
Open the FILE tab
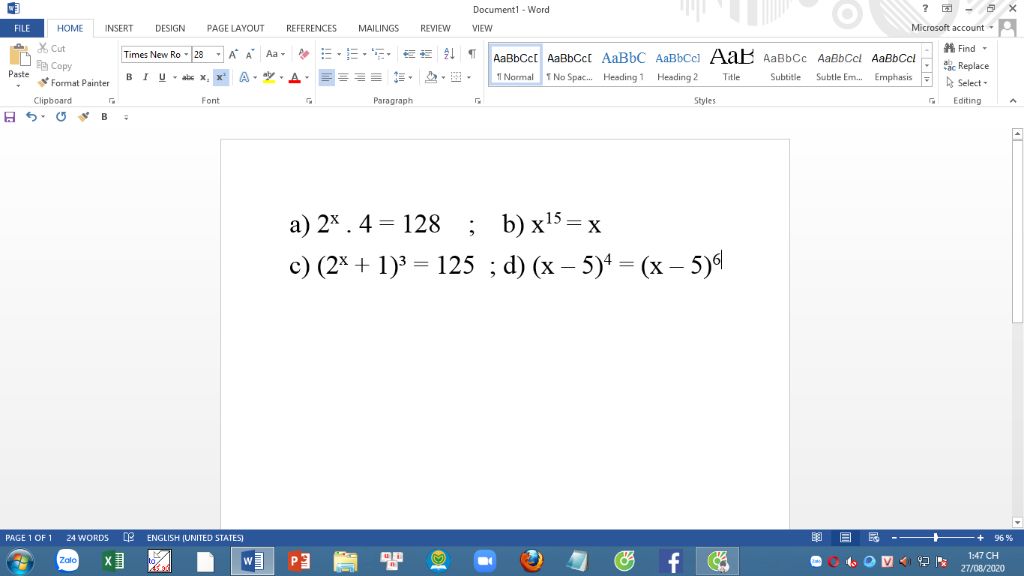pyautogui.click(x=22, y=28)
